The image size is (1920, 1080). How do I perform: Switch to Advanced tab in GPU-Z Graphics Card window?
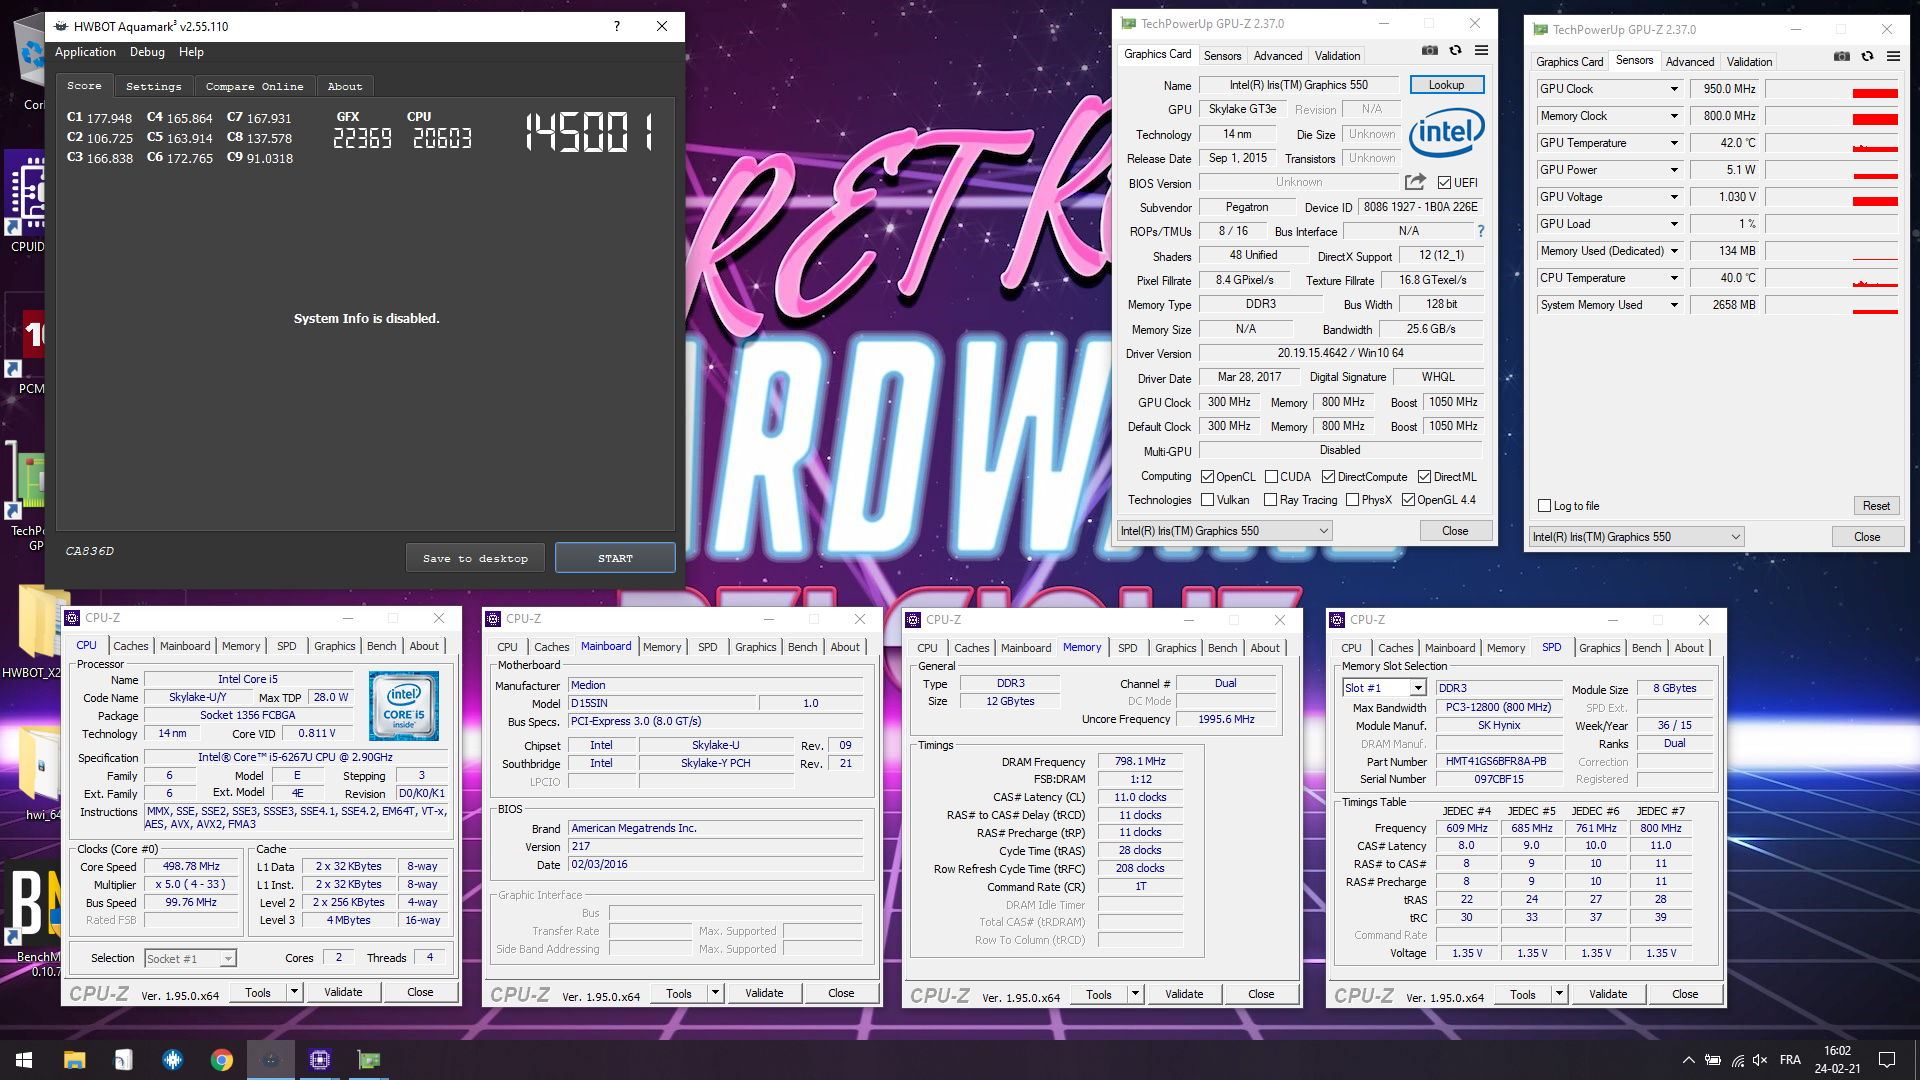click(x=1277, y=56)
